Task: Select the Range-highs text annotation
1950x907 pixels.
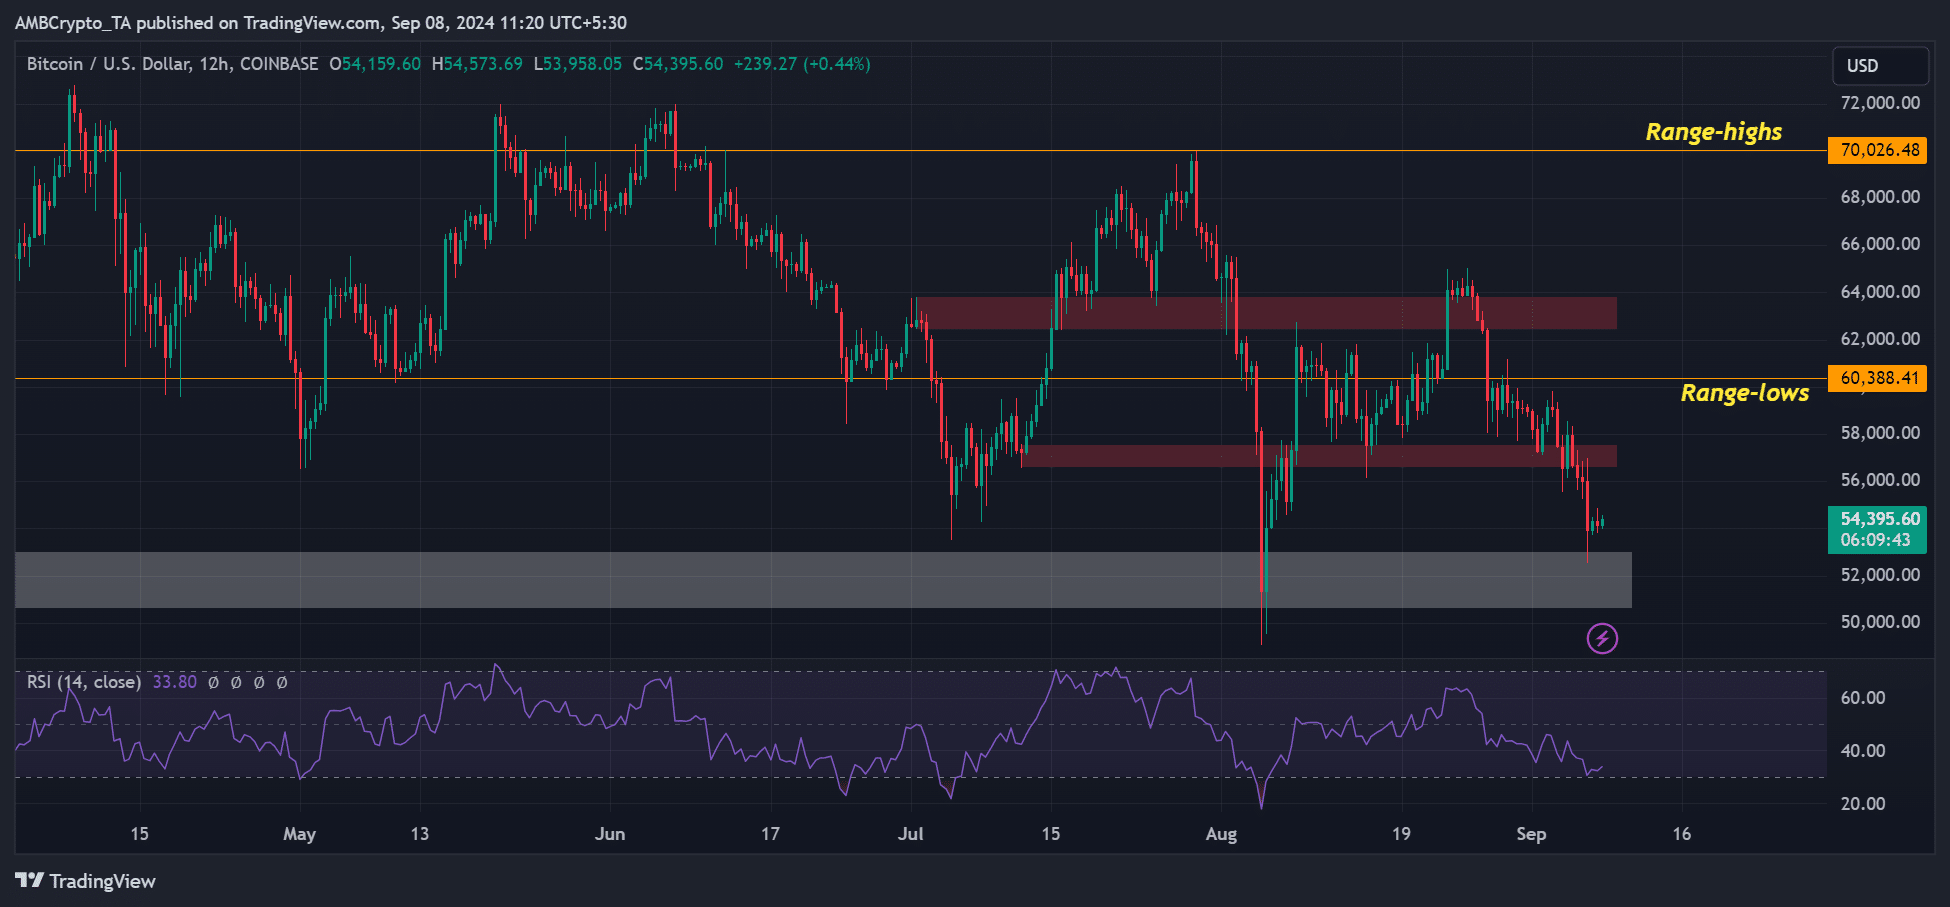Action: click(1713, 132)
